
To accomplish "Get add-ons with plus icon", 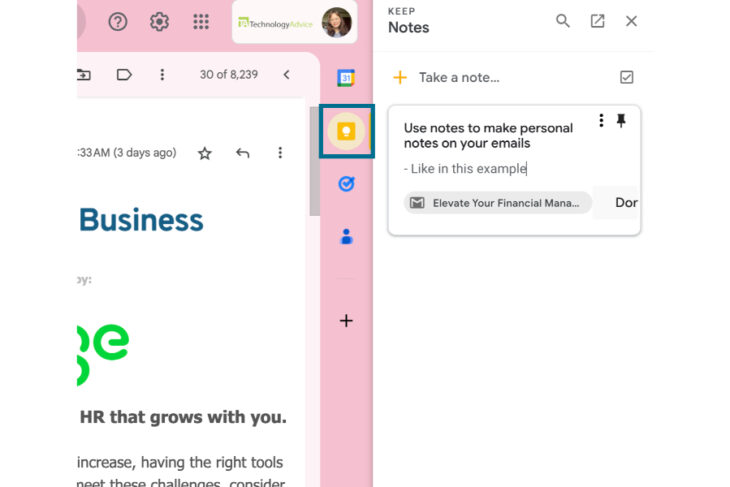I will [346, 321].
